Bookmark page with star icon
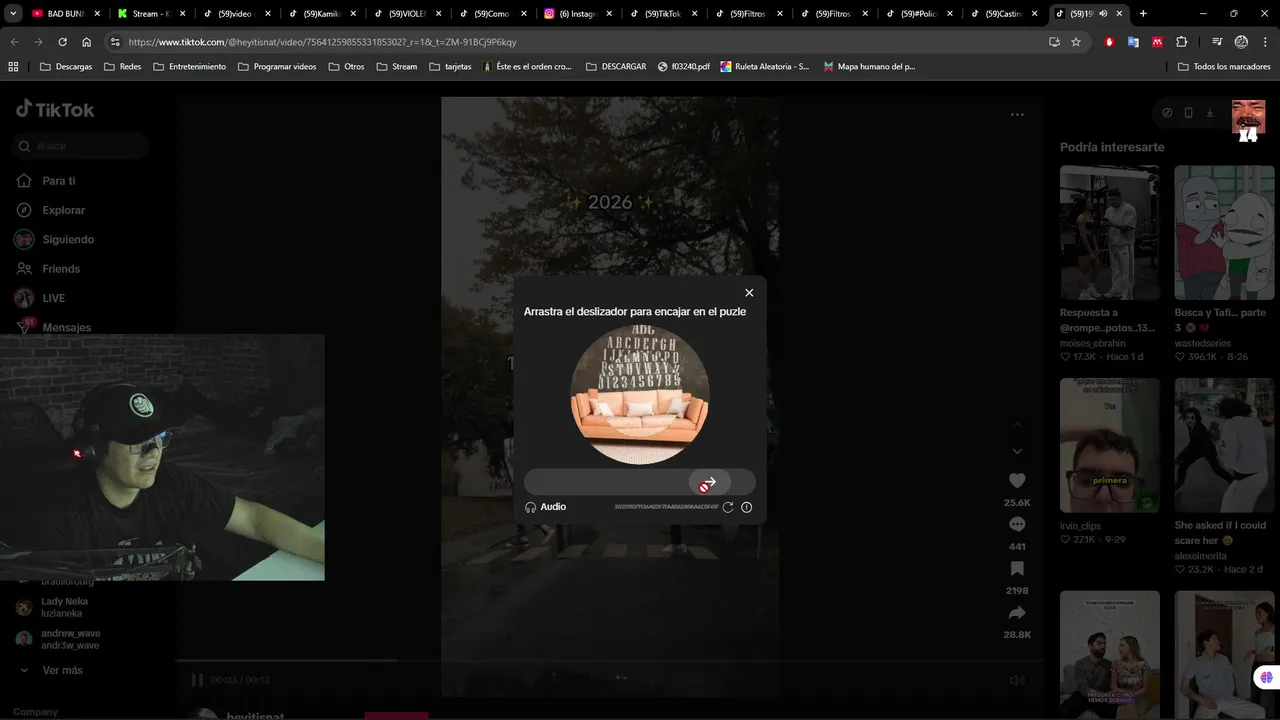The height and width of the screenshot is (720, 1280). (1076, 42)
